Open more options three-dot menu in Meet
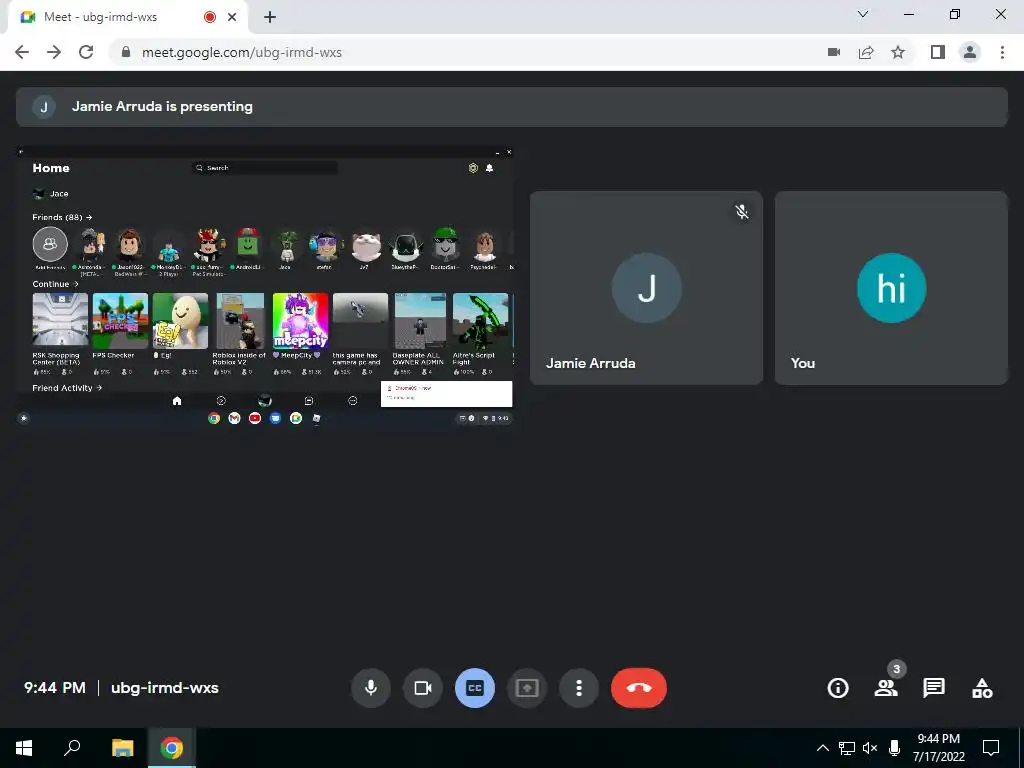This screenshot has width=1024, height=768. 579,688
